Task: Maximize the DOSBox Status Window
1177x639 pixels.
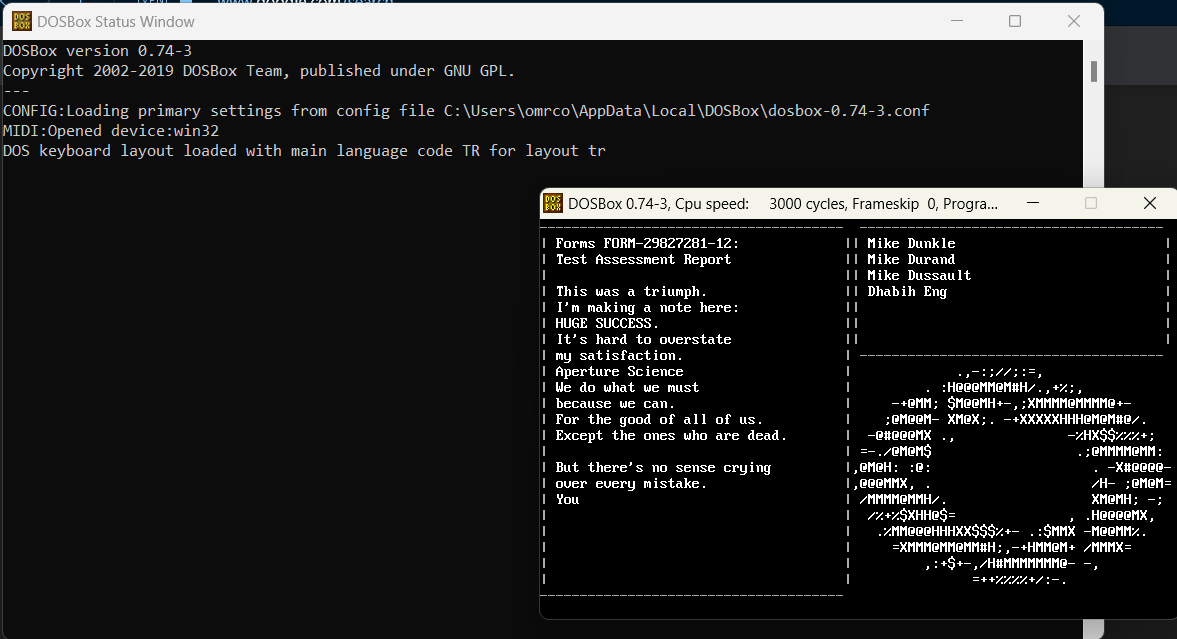Action: click(1015, 21)
